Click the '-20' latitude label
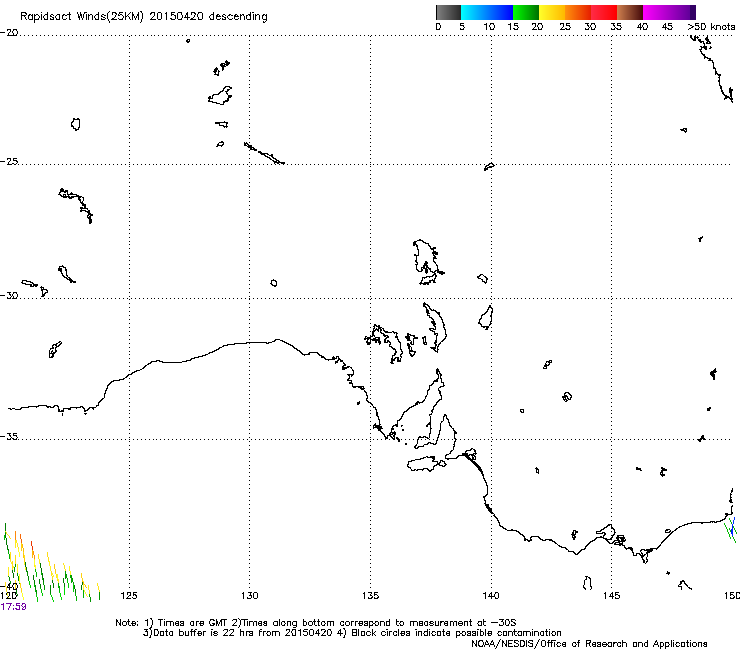The image size is (740, 650). (x=9, y=33)
